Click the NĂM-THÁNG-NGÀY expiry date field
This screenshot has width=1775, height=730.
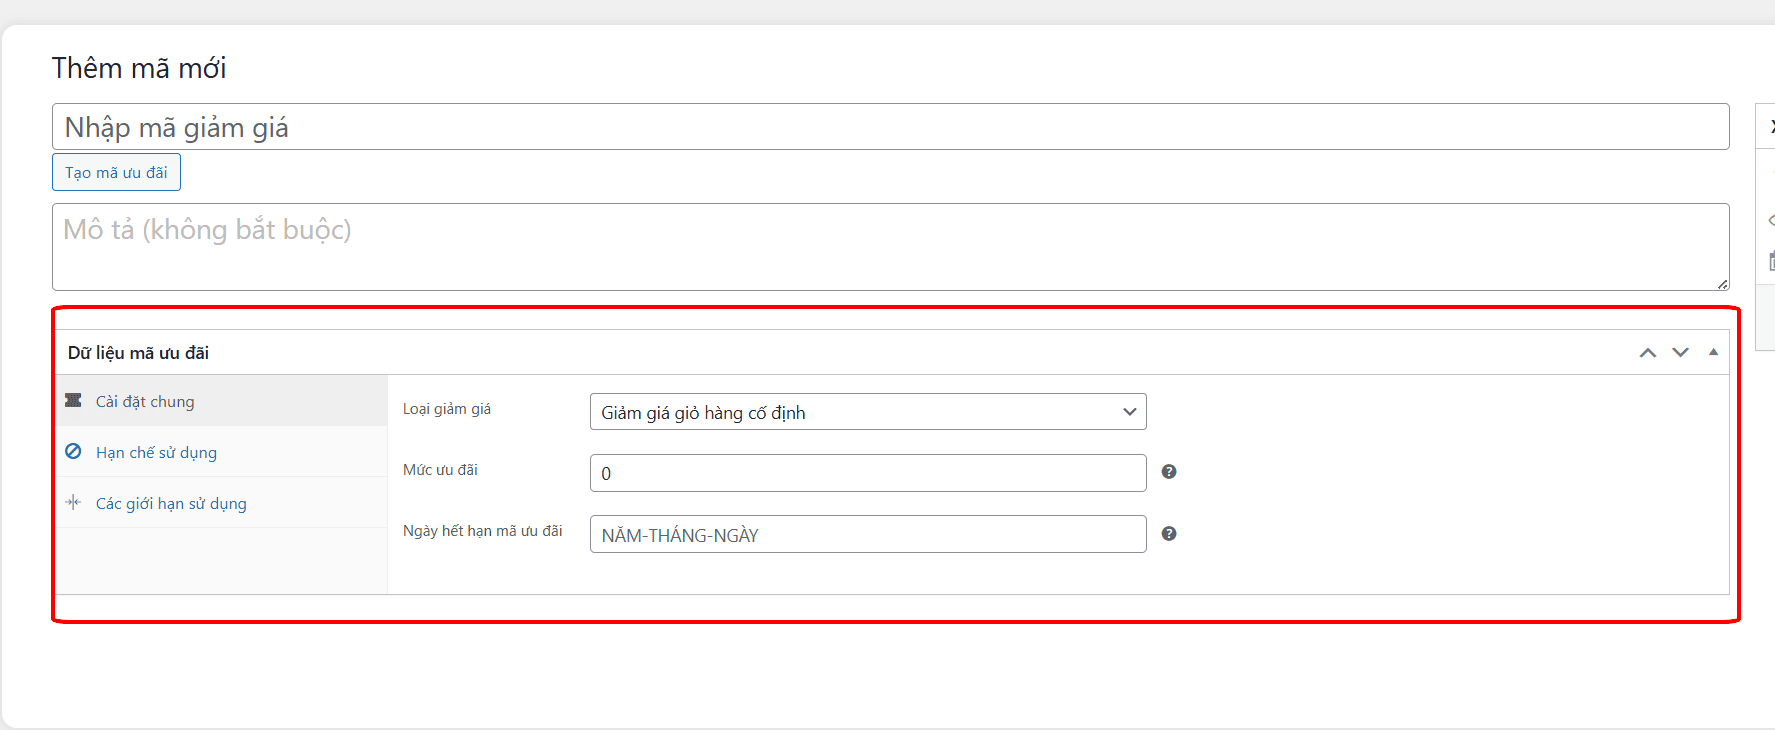(867, 535)
